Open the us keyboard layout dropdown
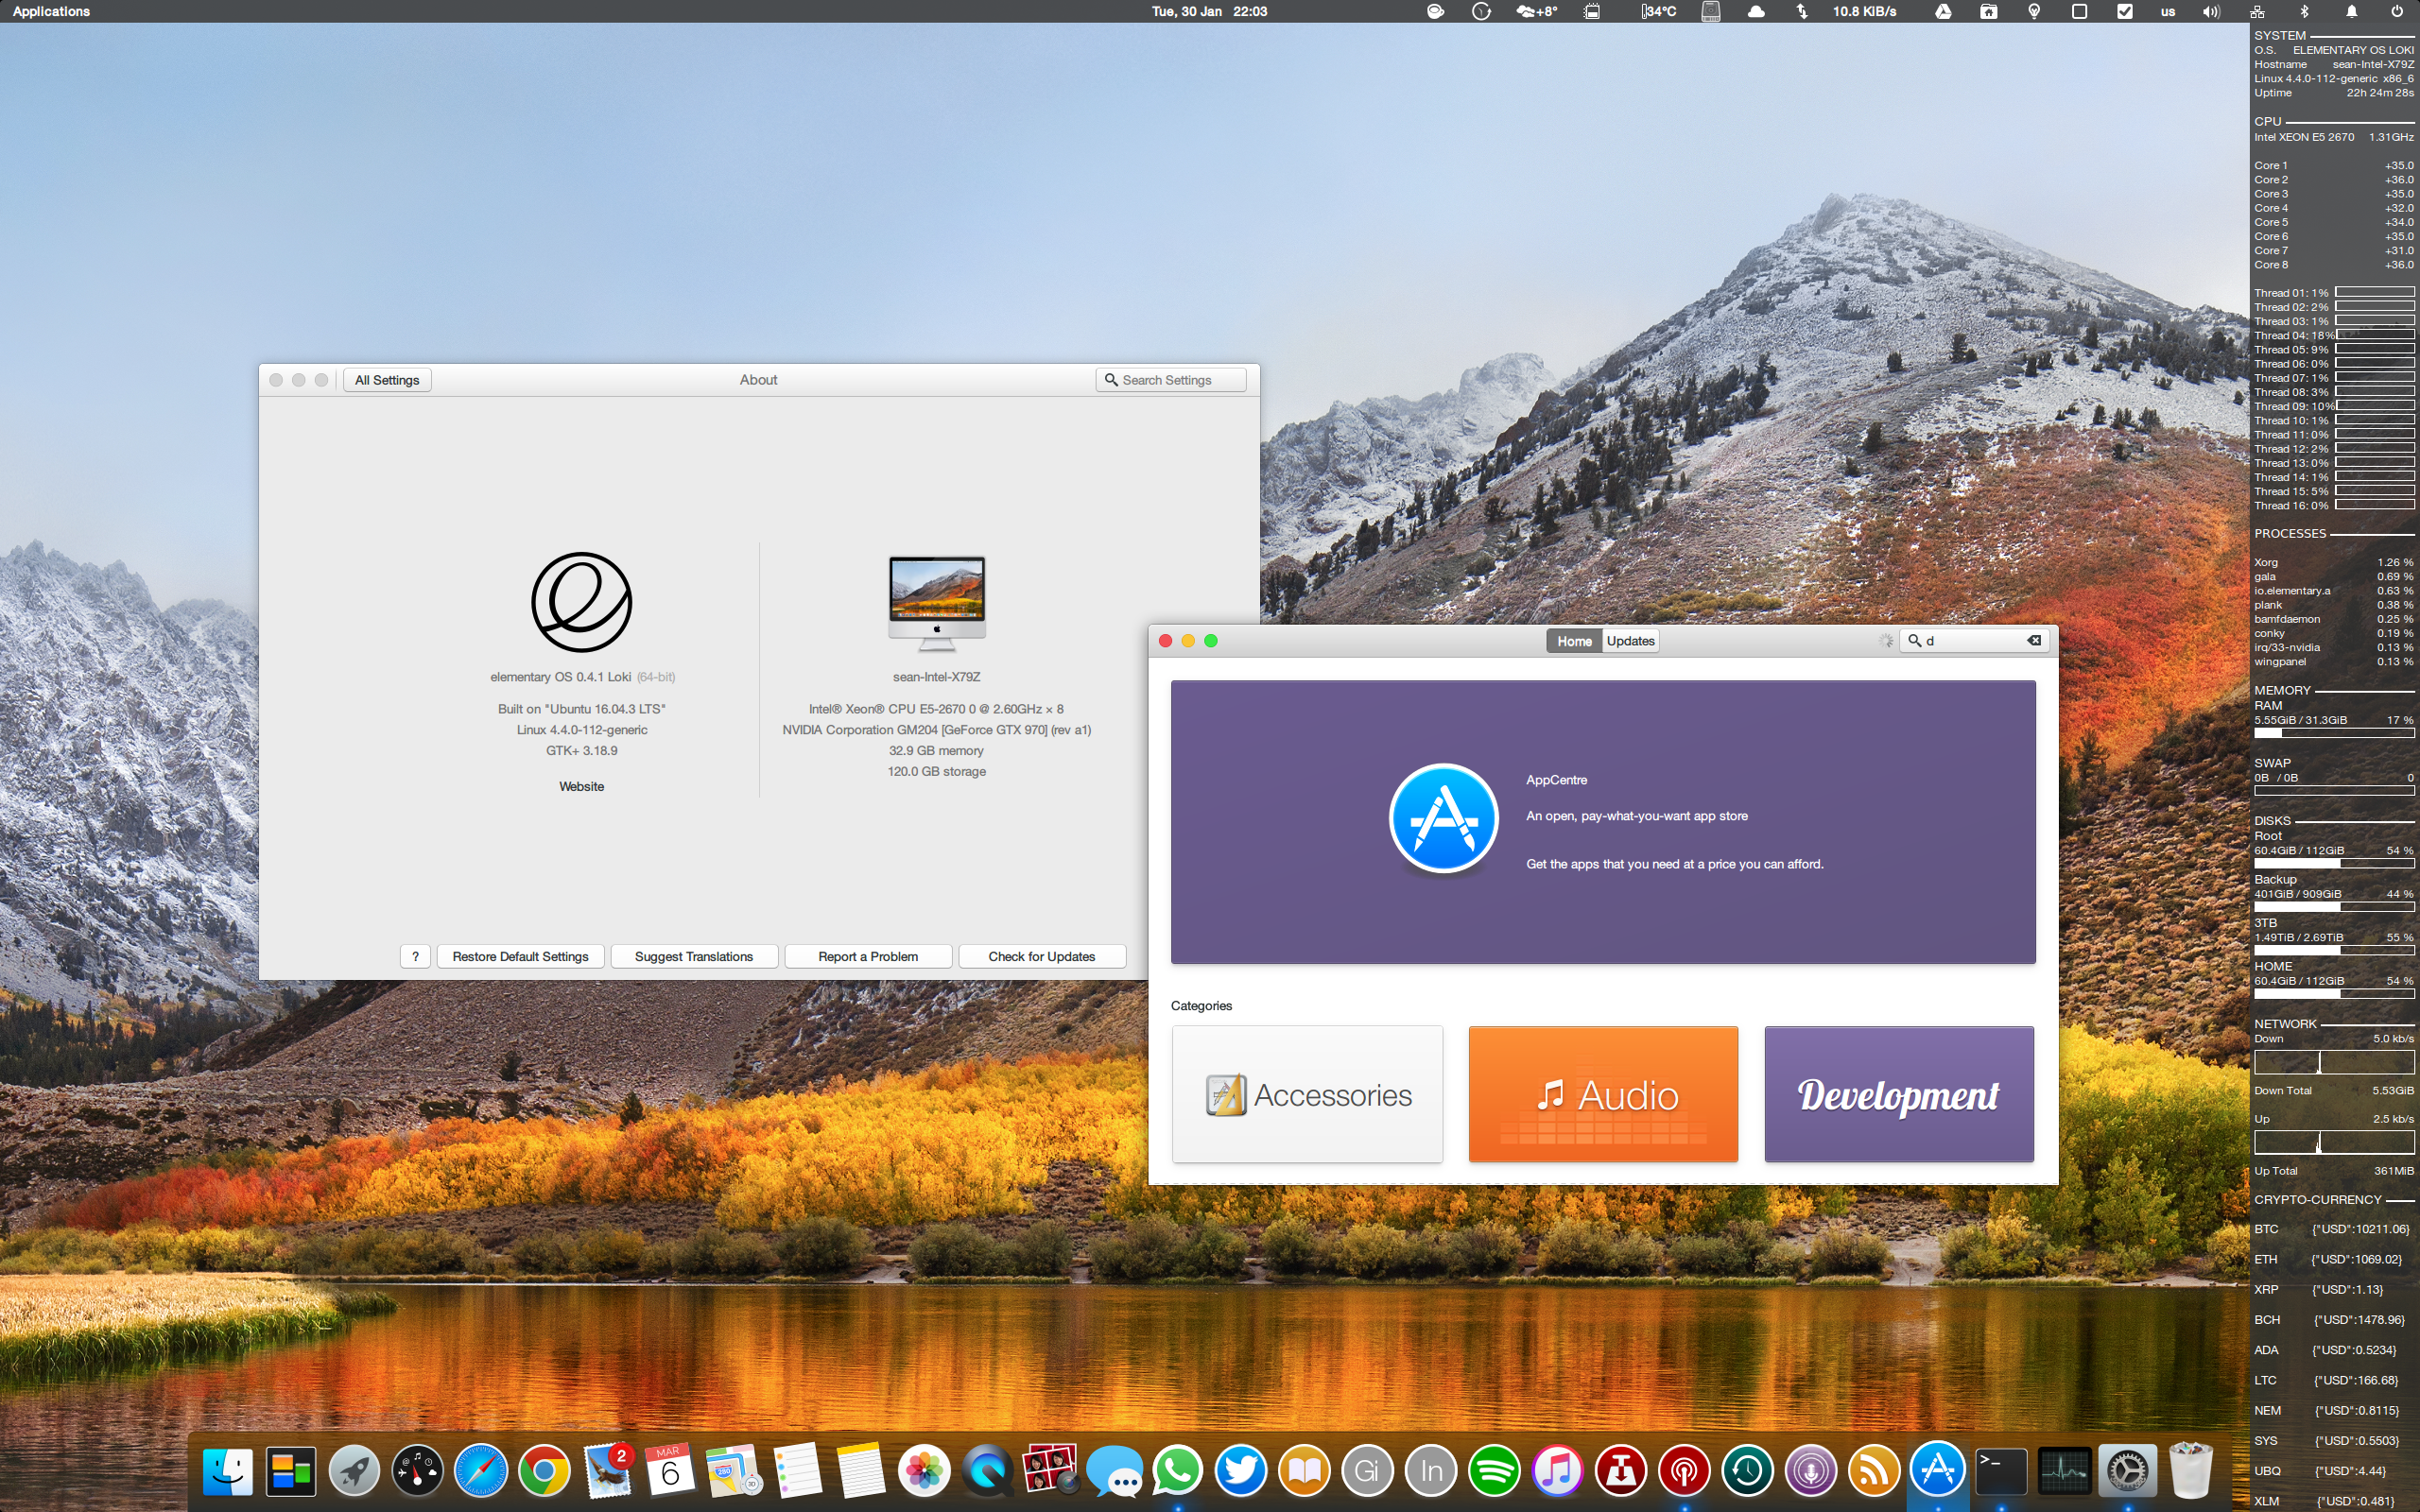The height and width of the screenshot is (1512, 2420). tap(2168, 11)
